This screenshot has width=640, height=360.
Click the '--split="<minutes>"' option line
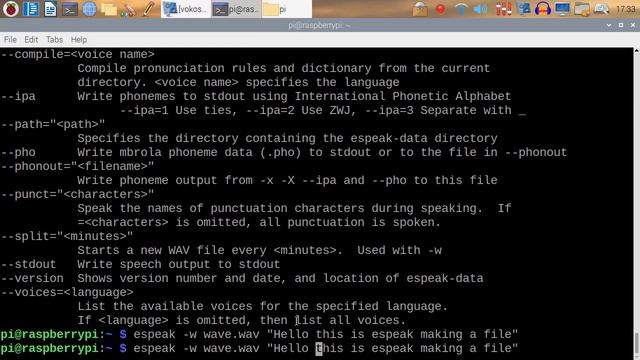tap(67, 236)
